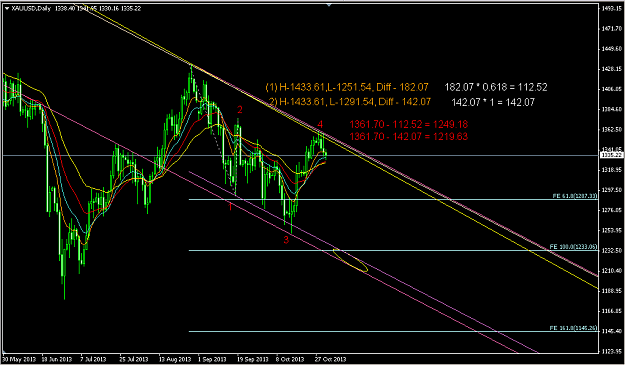Select the yellow ellipse drawing object

point(350,261)
